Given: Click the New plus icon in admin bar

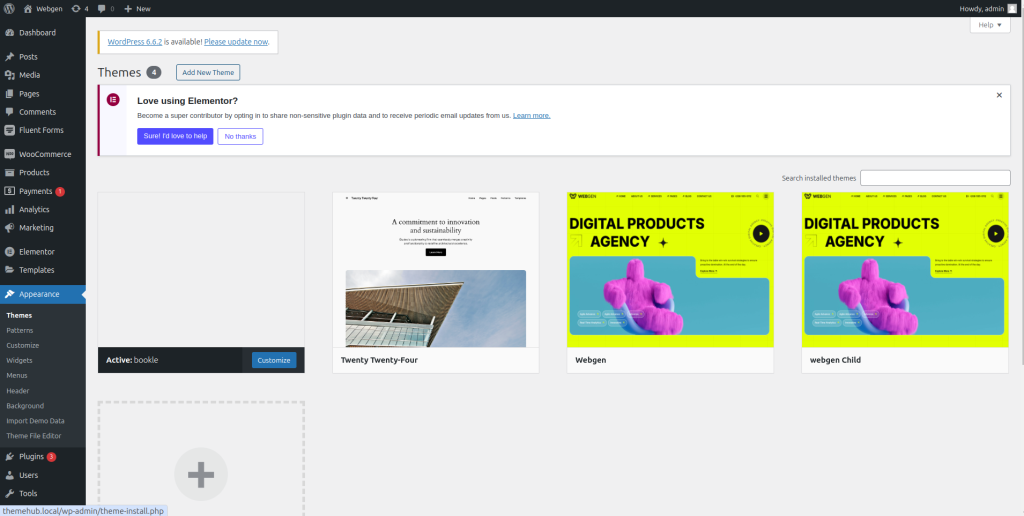Looking at the screenshot, I should click(128, 8).
